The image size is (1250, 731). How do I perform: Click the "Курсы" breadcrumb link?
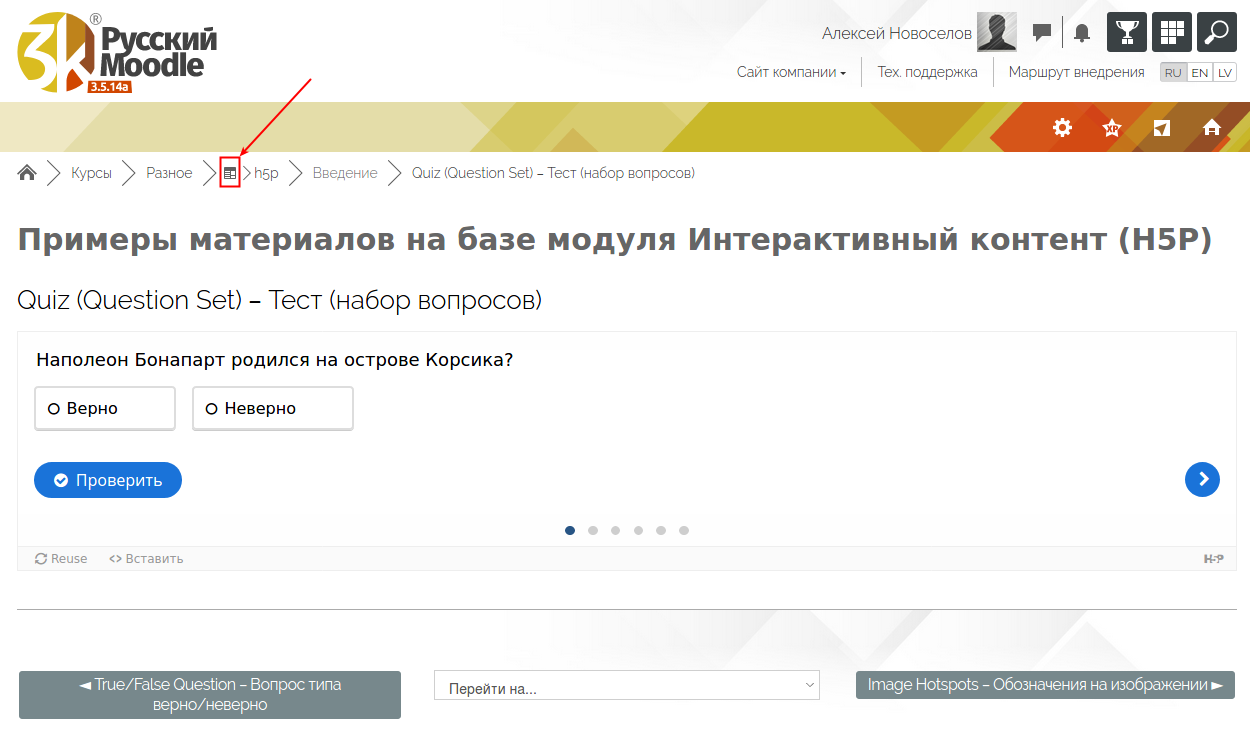91,173
